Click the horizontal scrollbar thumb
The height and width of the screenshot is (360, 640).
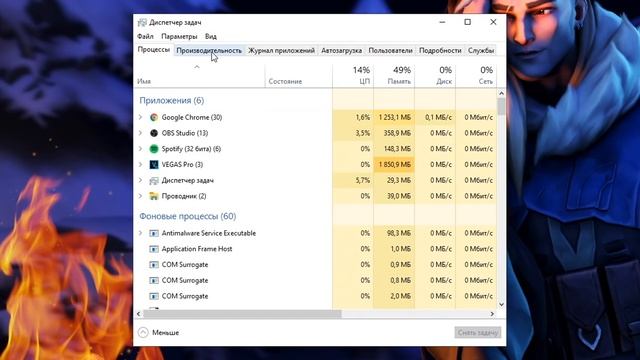click(242, 314)
